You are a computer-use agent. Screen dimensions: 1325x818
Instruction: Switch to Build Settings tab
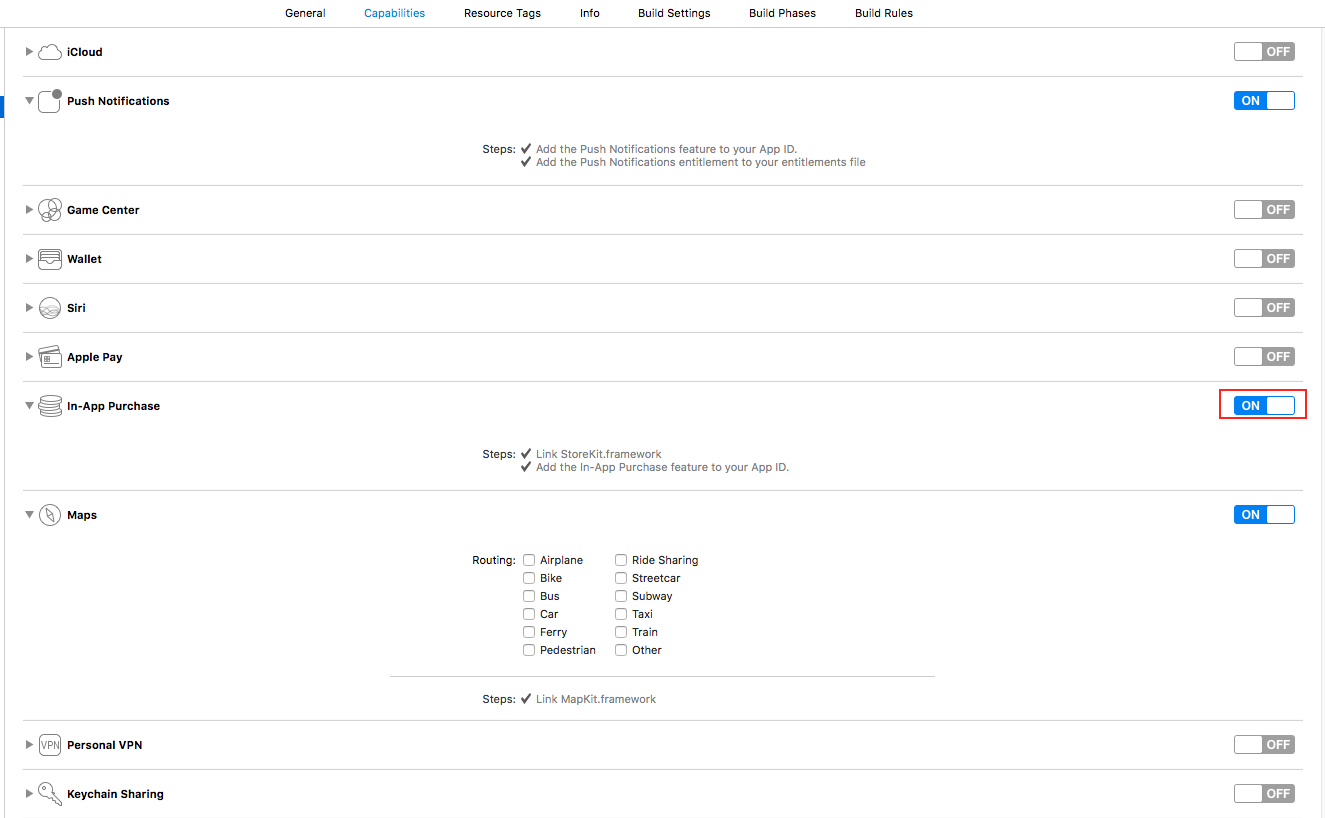point(674,13)
